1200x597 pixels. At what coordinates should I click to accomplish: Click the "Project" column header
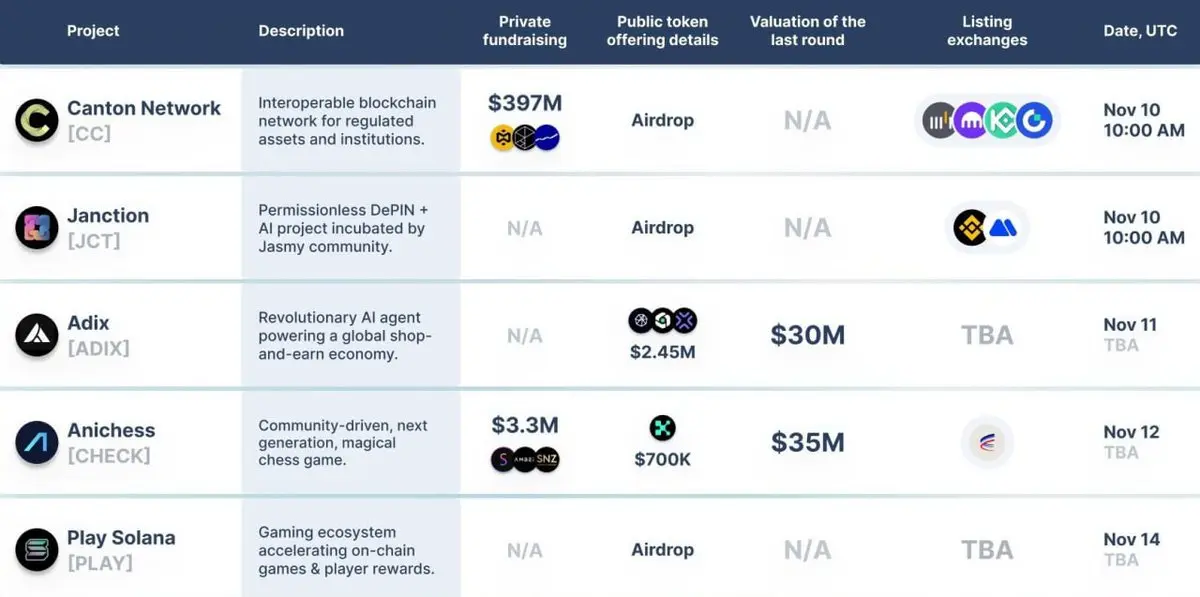point(93,31)
